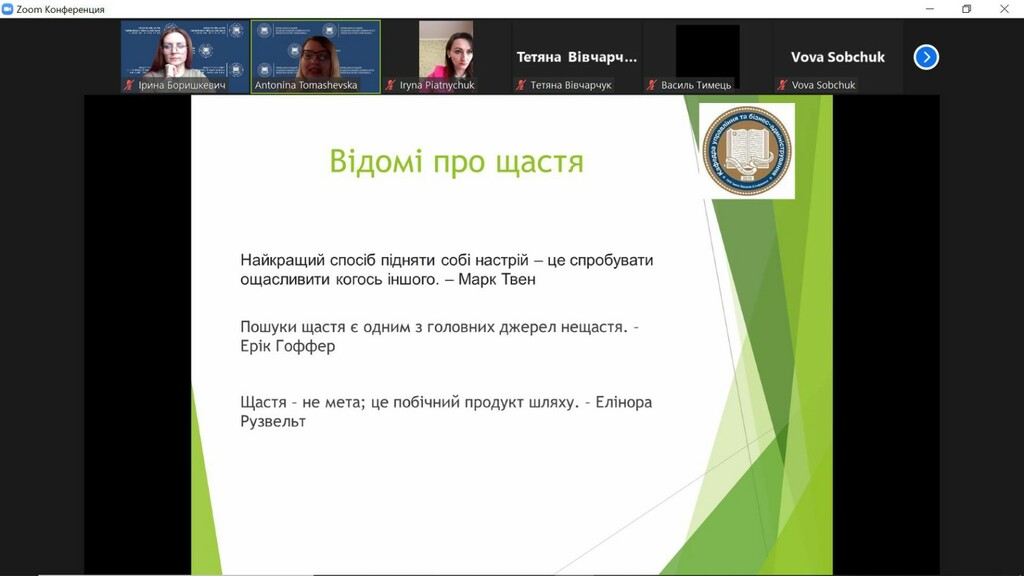Select Antonina Tomashevska video thumbnail
The image size is (1024, 576).
[x=315, y=57]
